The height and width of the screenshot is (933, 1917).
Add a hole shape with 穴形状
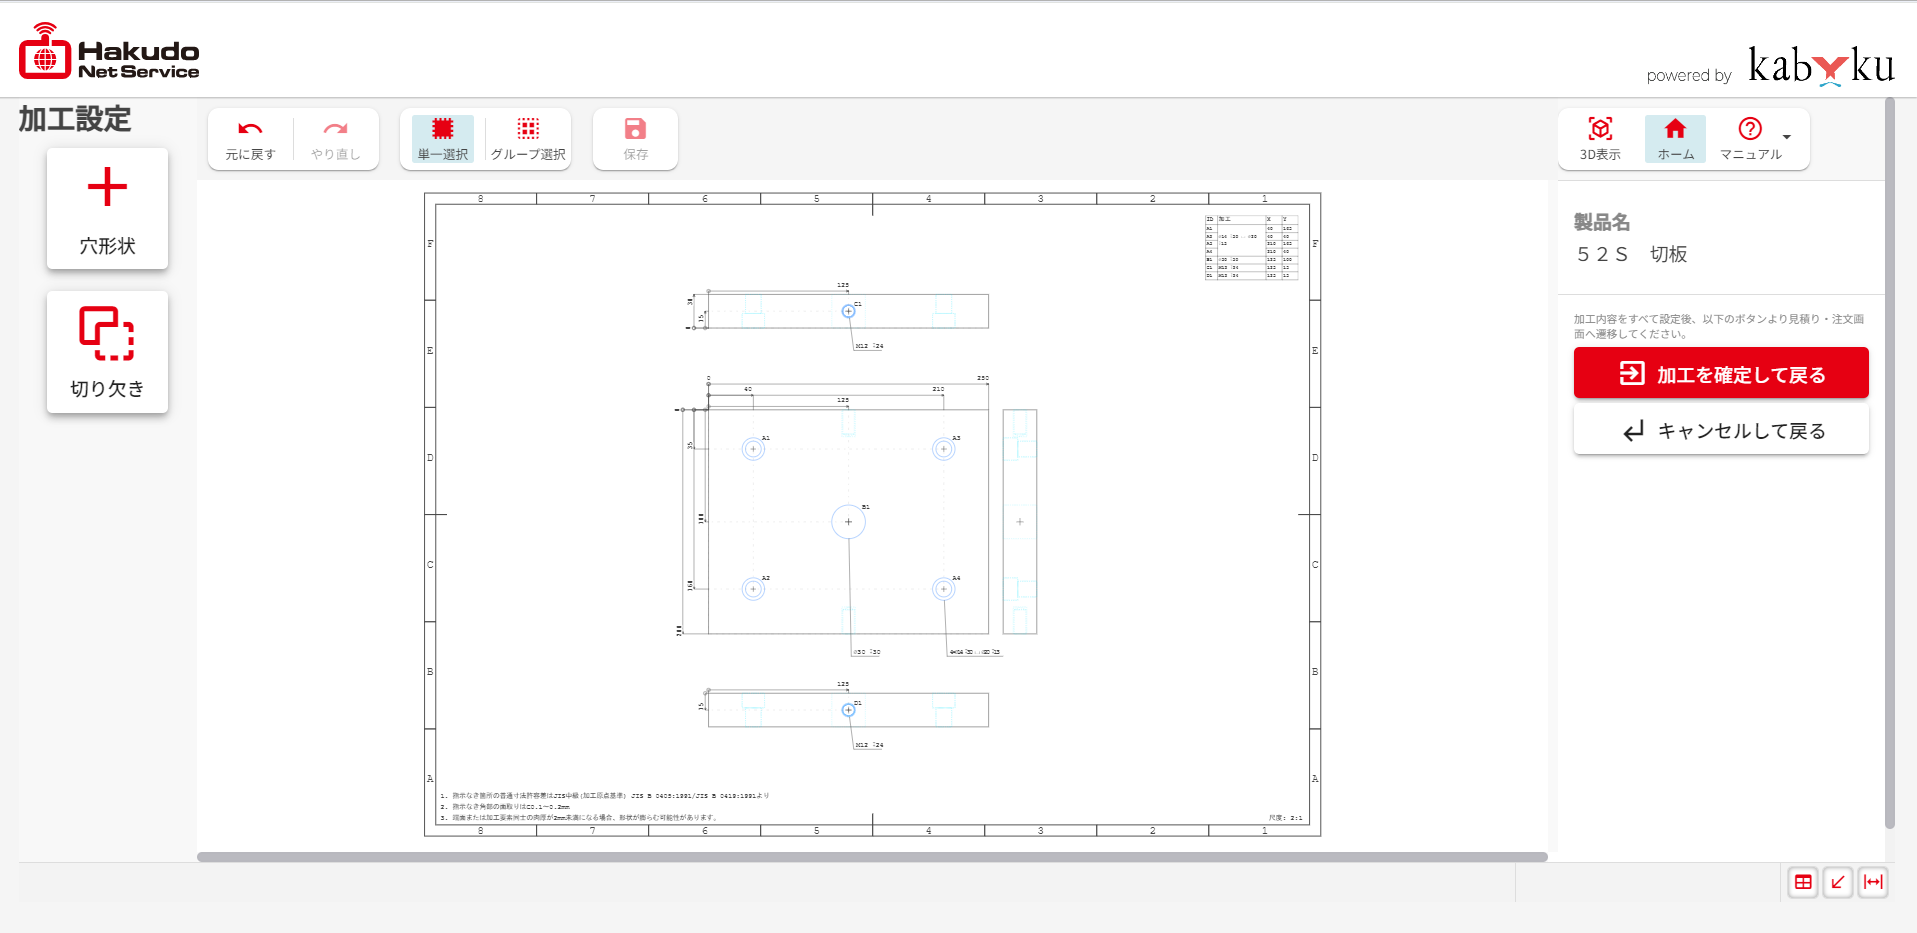pos(107,209)
